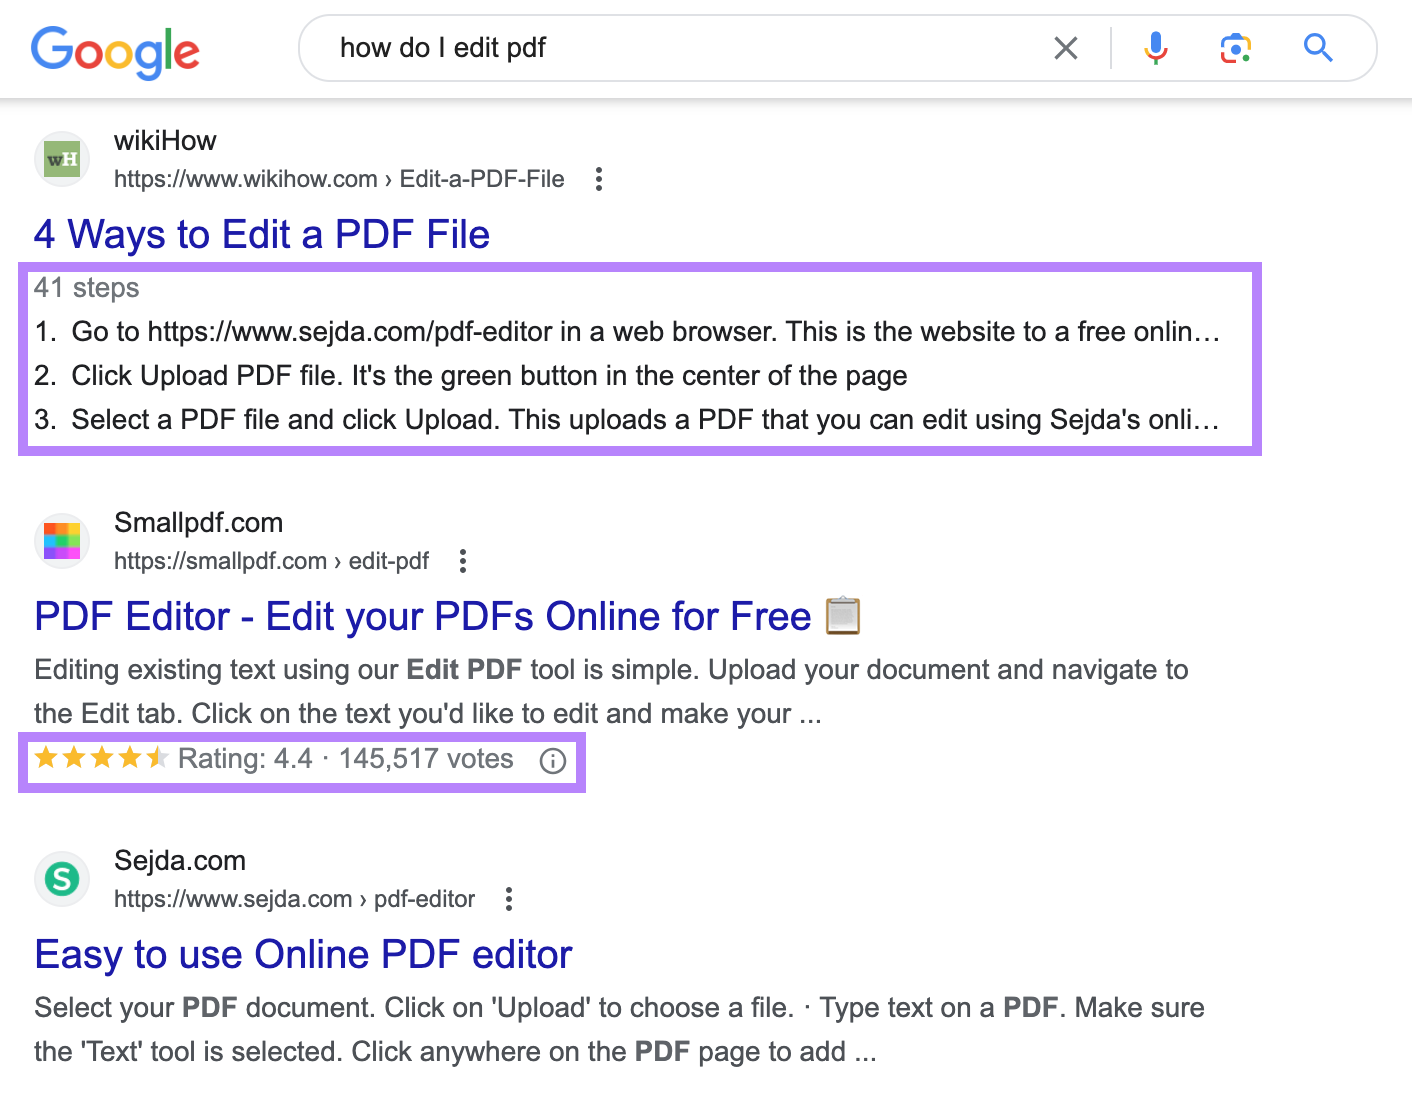Open Google Lens image search

[1235, 47]
